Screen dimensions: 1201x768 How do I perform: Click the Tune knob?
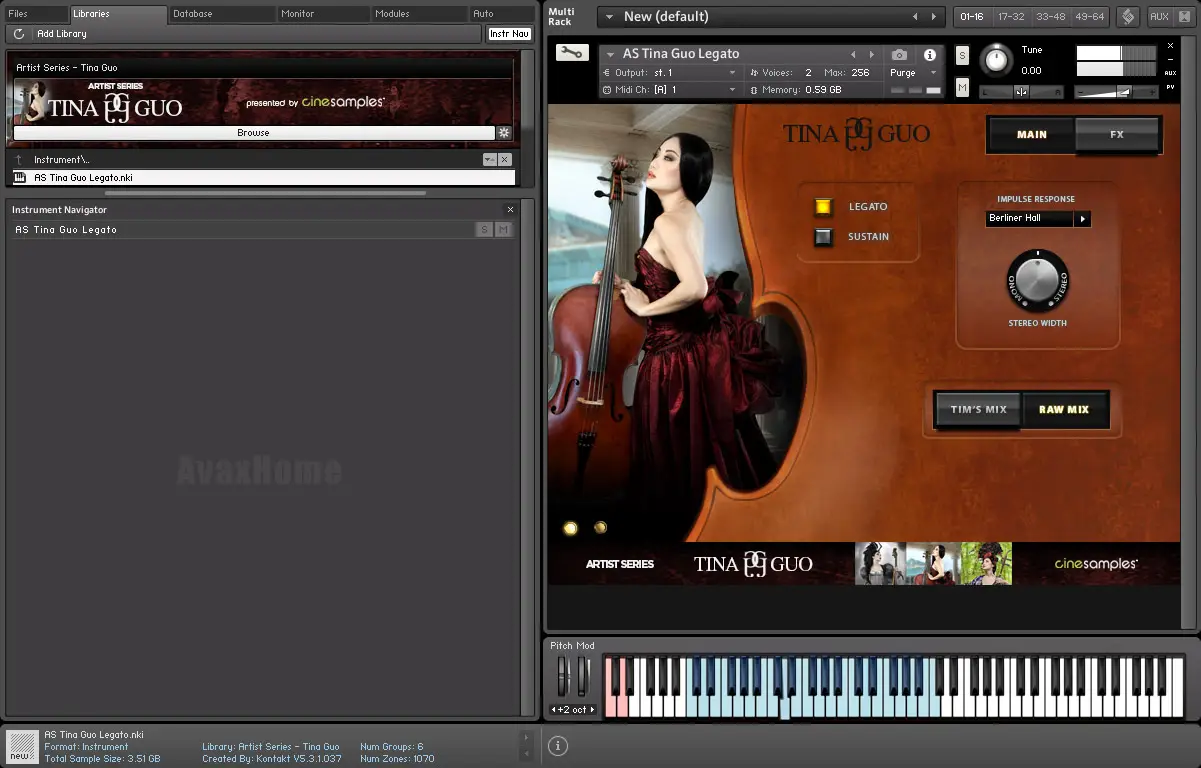996,60
